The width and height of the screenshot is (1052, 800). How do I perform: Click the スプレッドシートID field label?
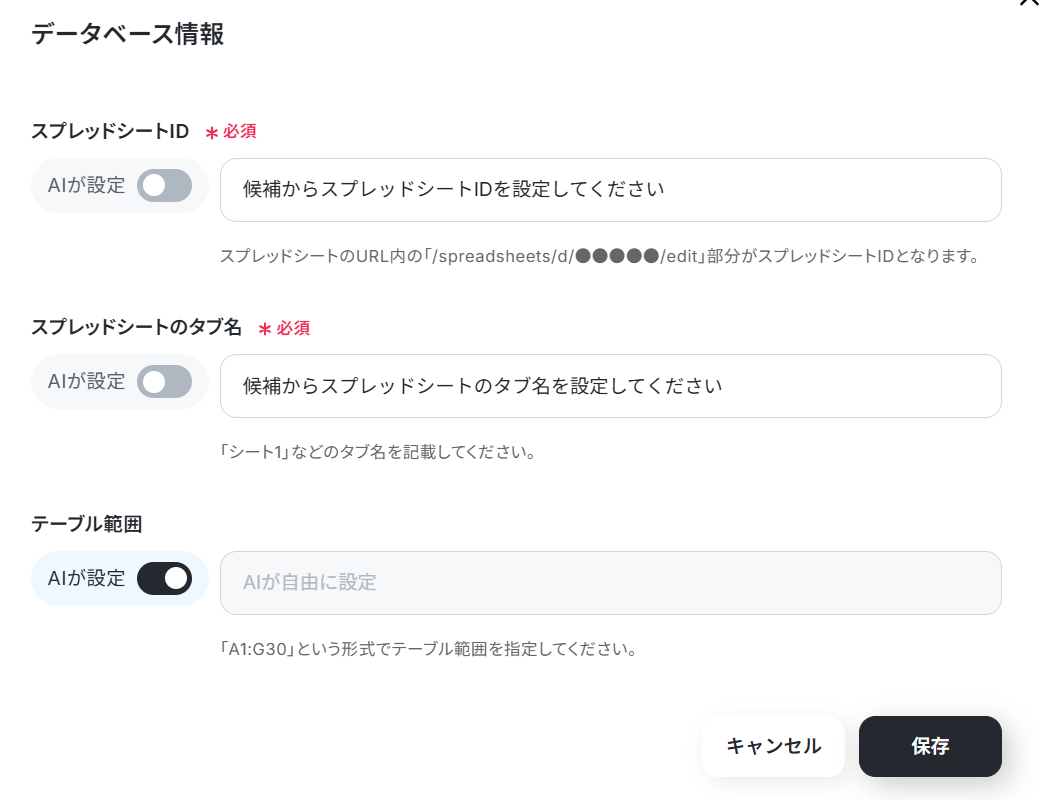110,131
